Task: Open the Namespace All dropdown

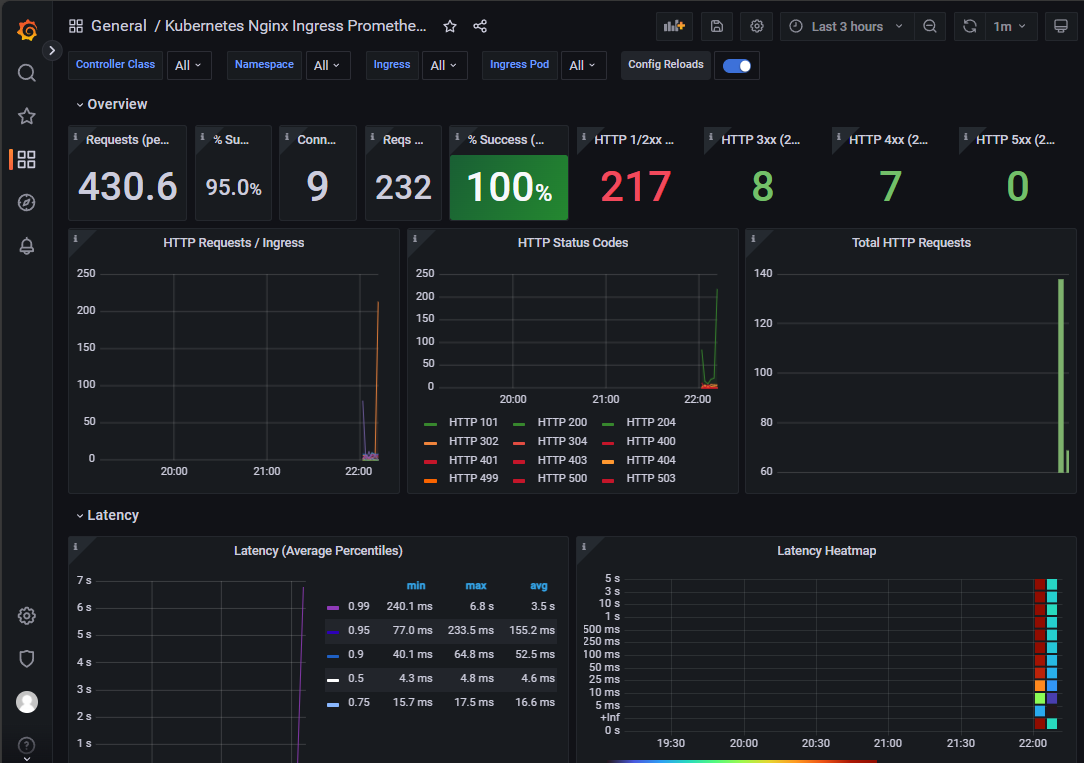Action: point(327,66)
